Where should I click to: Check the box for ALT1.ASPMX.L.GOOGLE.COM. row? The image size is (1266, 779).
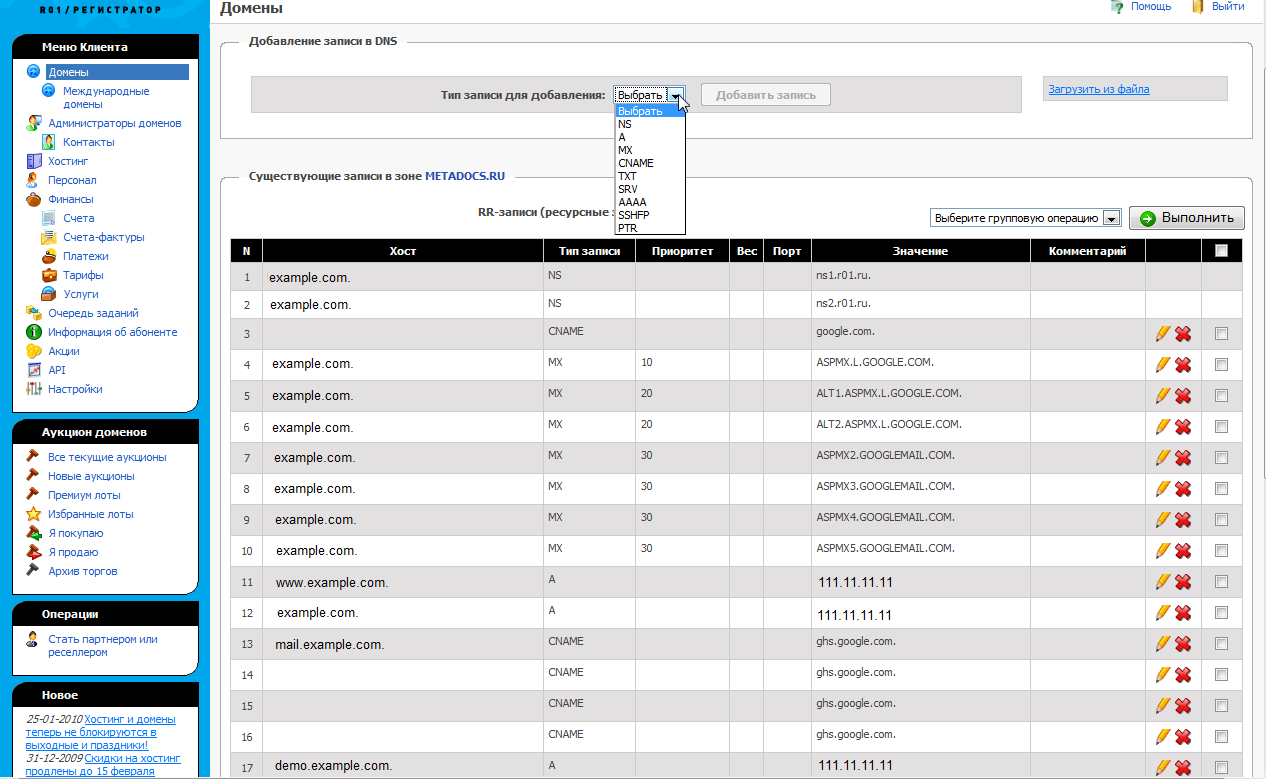click(x=1221, y=396)
